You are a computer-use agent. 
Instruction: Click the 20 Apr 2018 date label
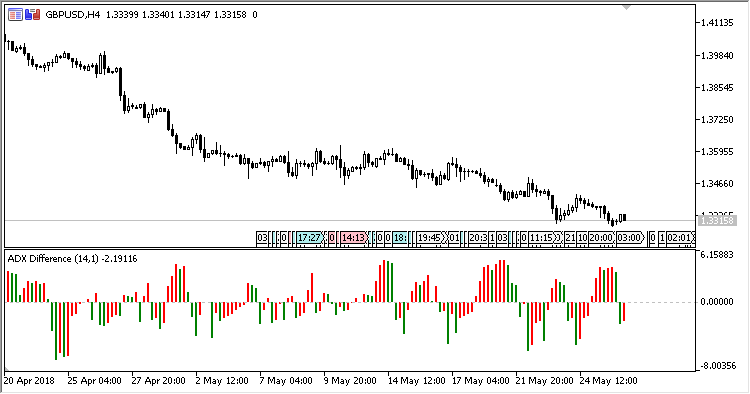click(x=29, y=381)
